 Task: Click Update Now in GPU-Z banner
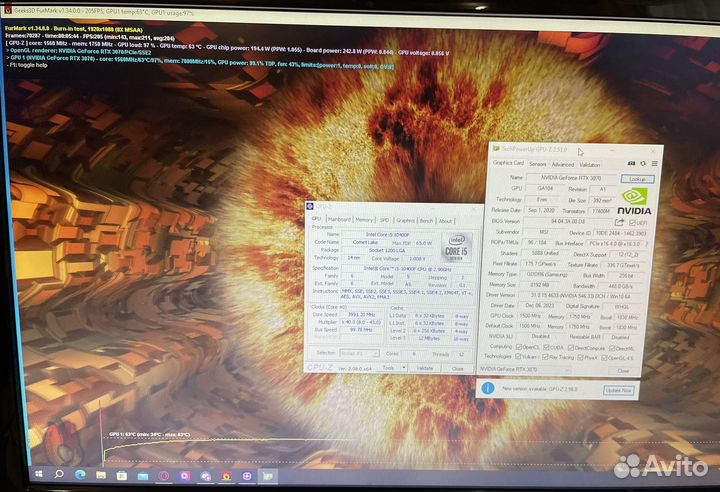[619, 390]
